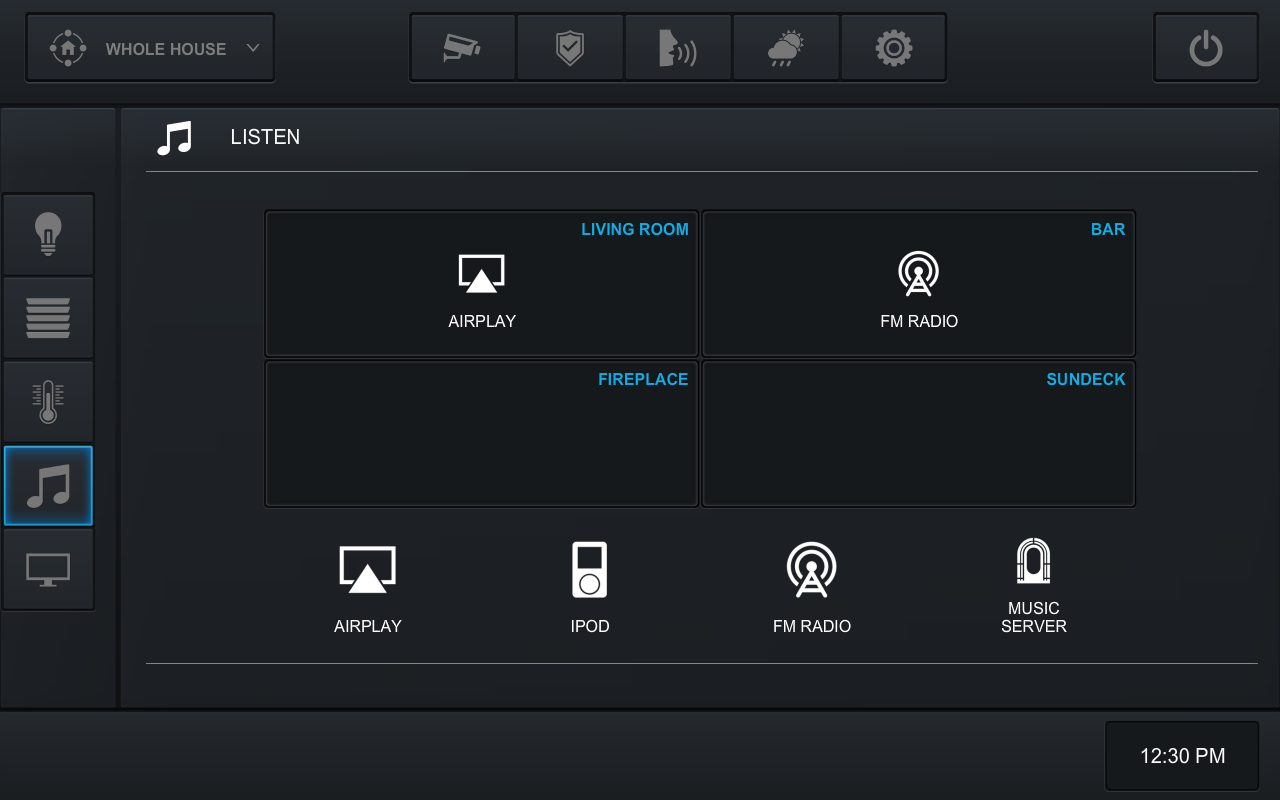This screenshot has height=800, width=1280.
Task: Open the shades blinds sidebar icon
Action: point(48,318)
